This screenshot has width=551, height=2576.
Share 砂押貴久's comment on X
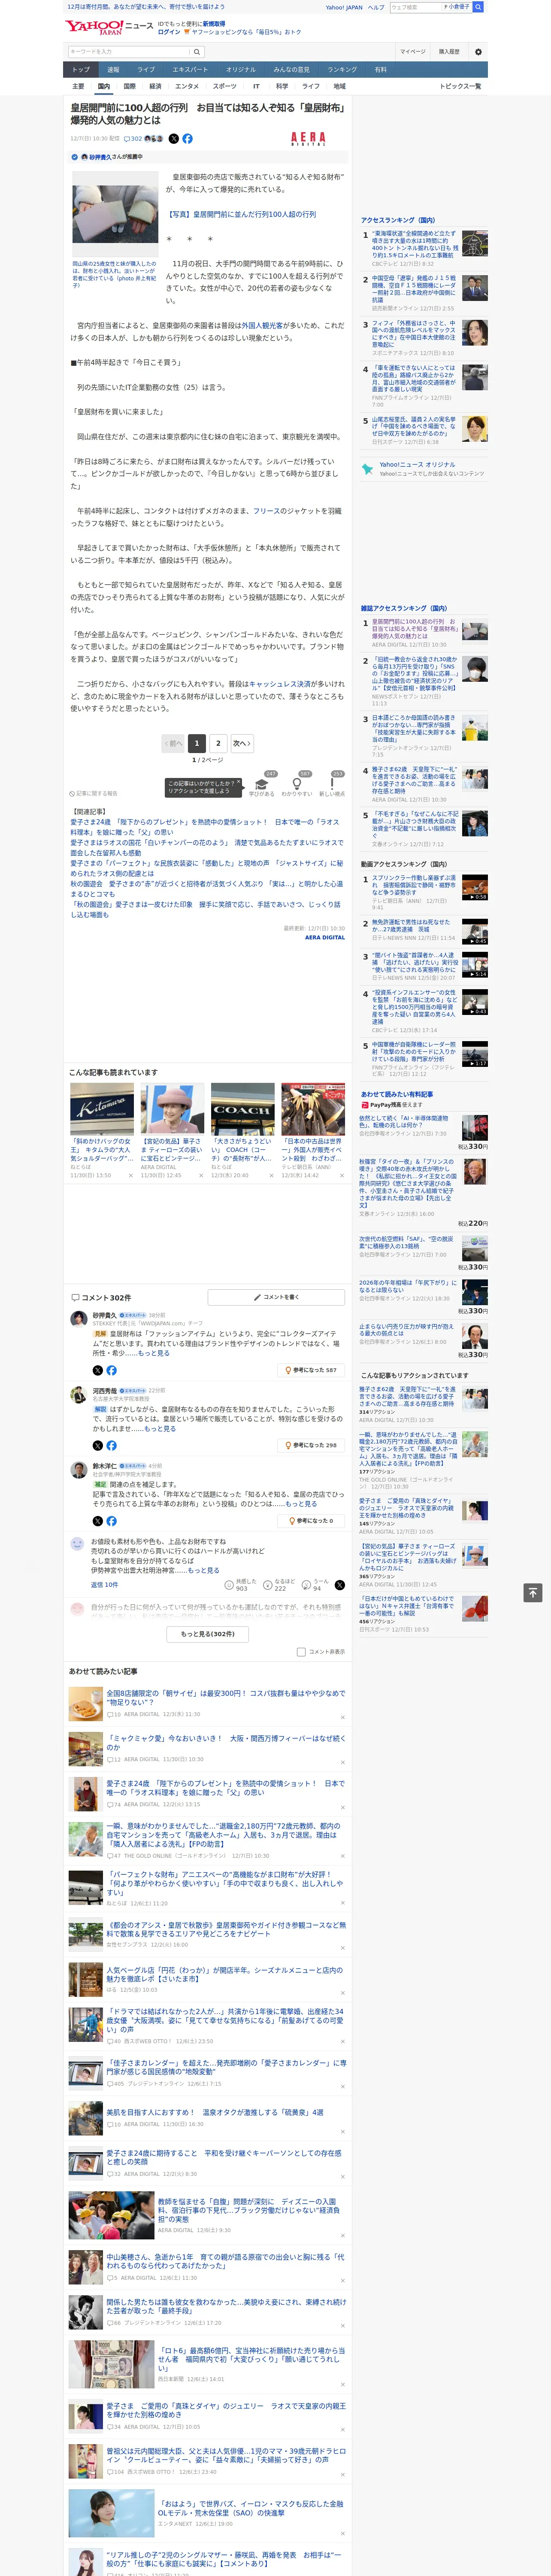(x=98, y=1370)
